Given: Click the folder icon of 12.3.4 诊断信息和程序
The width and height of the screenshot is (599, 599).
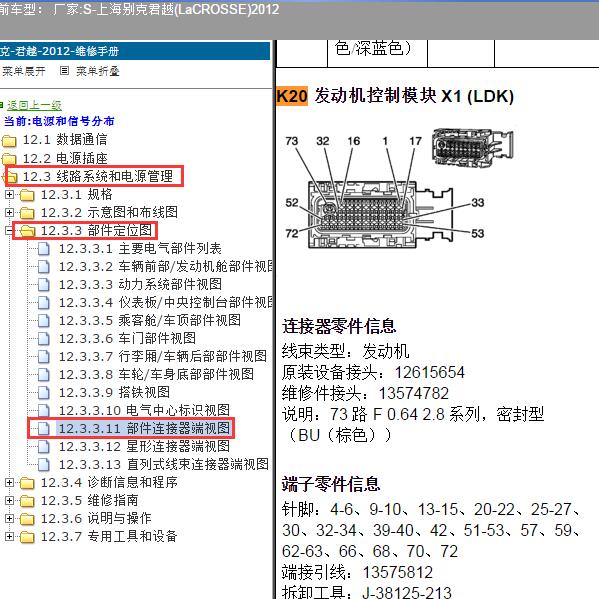Looking at the screenshot, I should (27, 483).
